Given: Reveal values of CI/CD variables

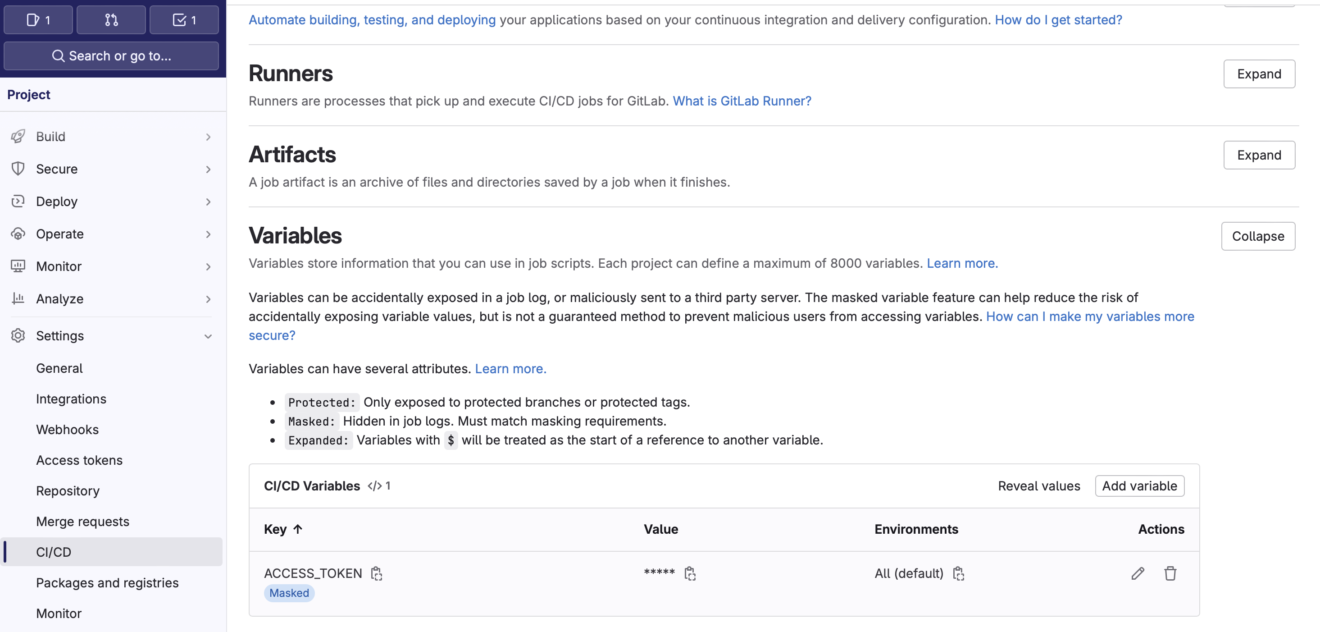Looking at the screenshot, I should pyautogui.click(x=1038, y=485).
